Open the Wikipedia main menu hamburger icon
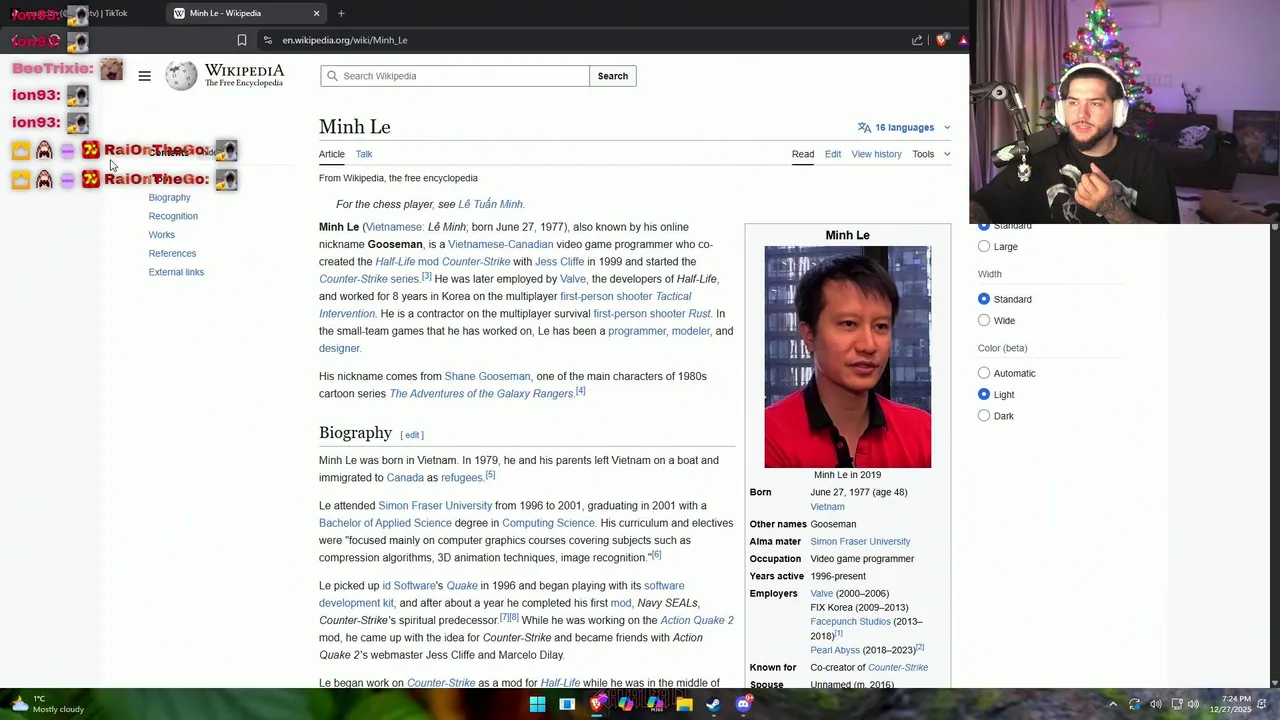 point(144,76)
